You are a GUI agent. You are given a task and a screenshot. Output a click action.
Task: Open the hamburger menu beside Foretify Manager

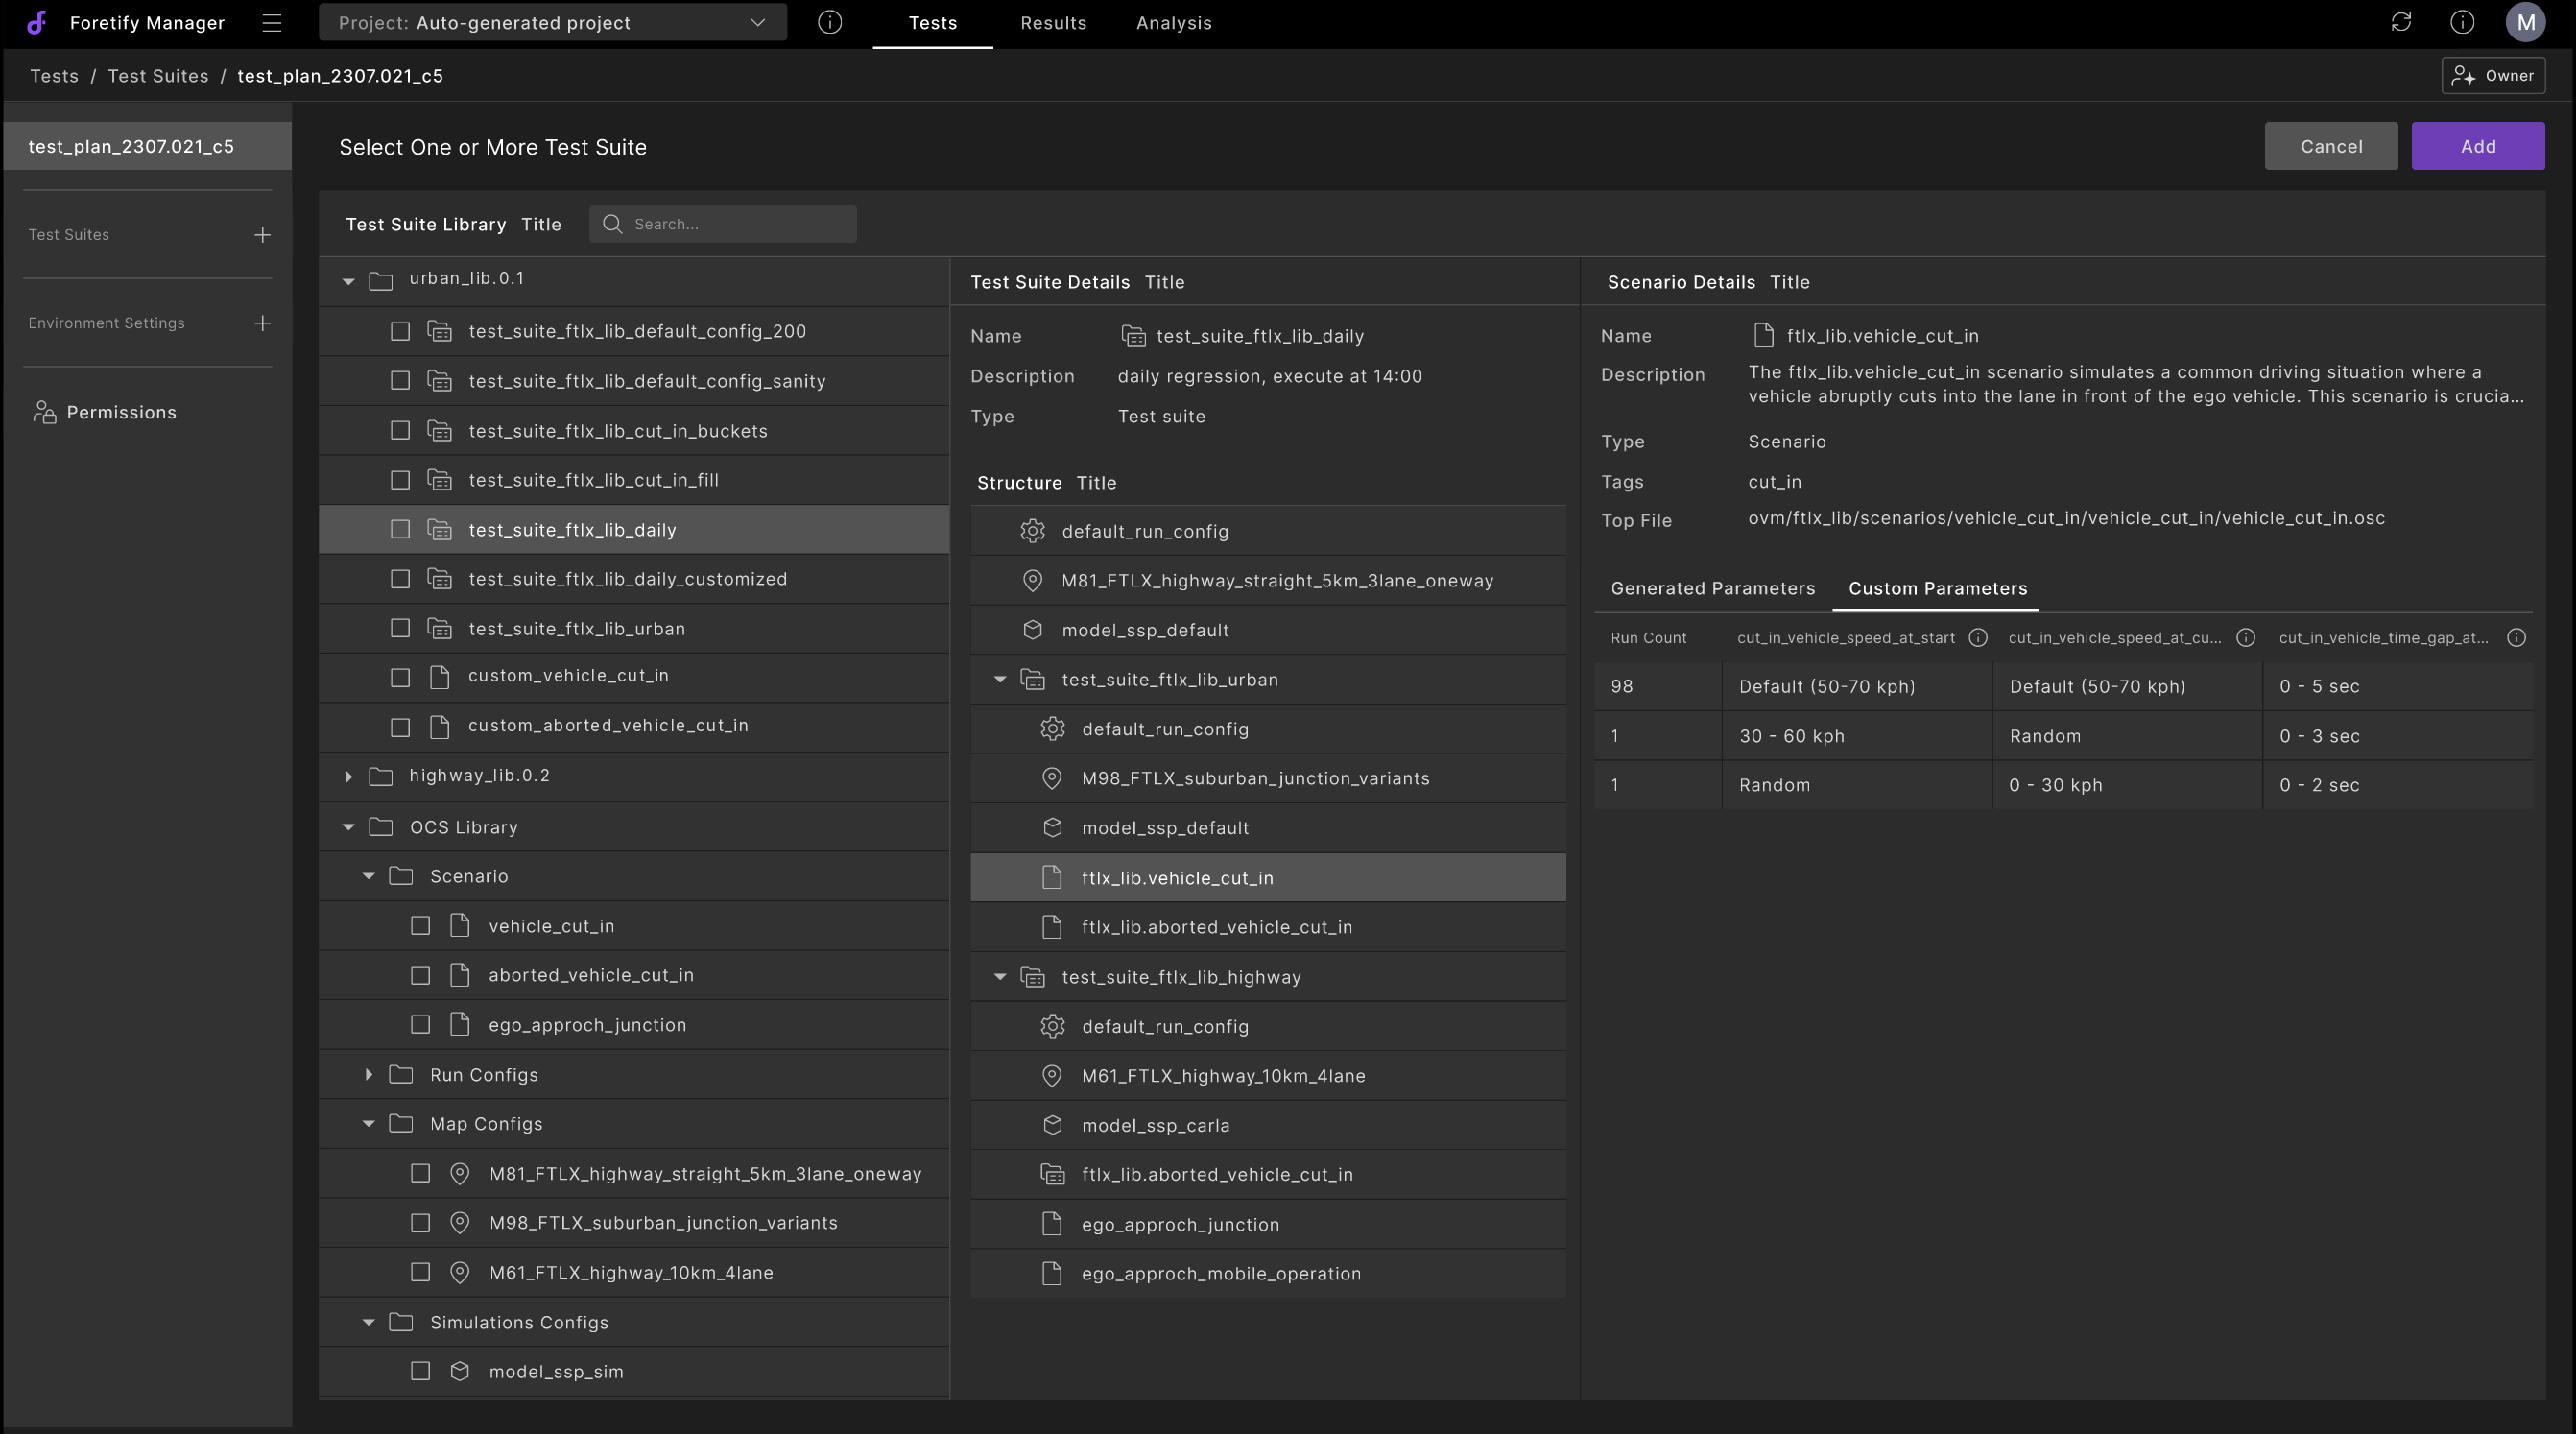click(x=272, y=22)
